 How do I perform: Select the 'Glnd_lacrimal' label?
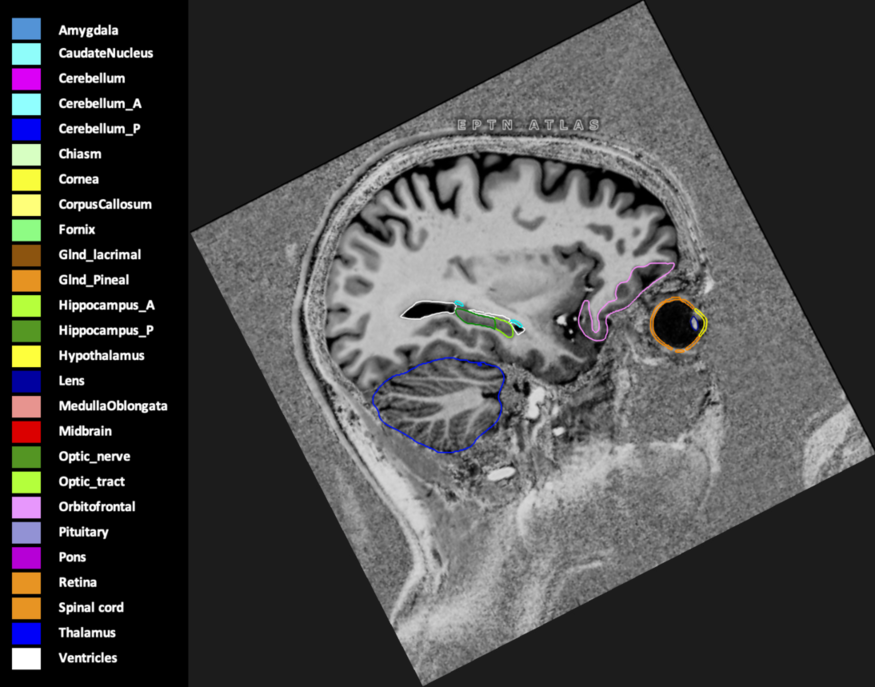click(x=100, y=255)
